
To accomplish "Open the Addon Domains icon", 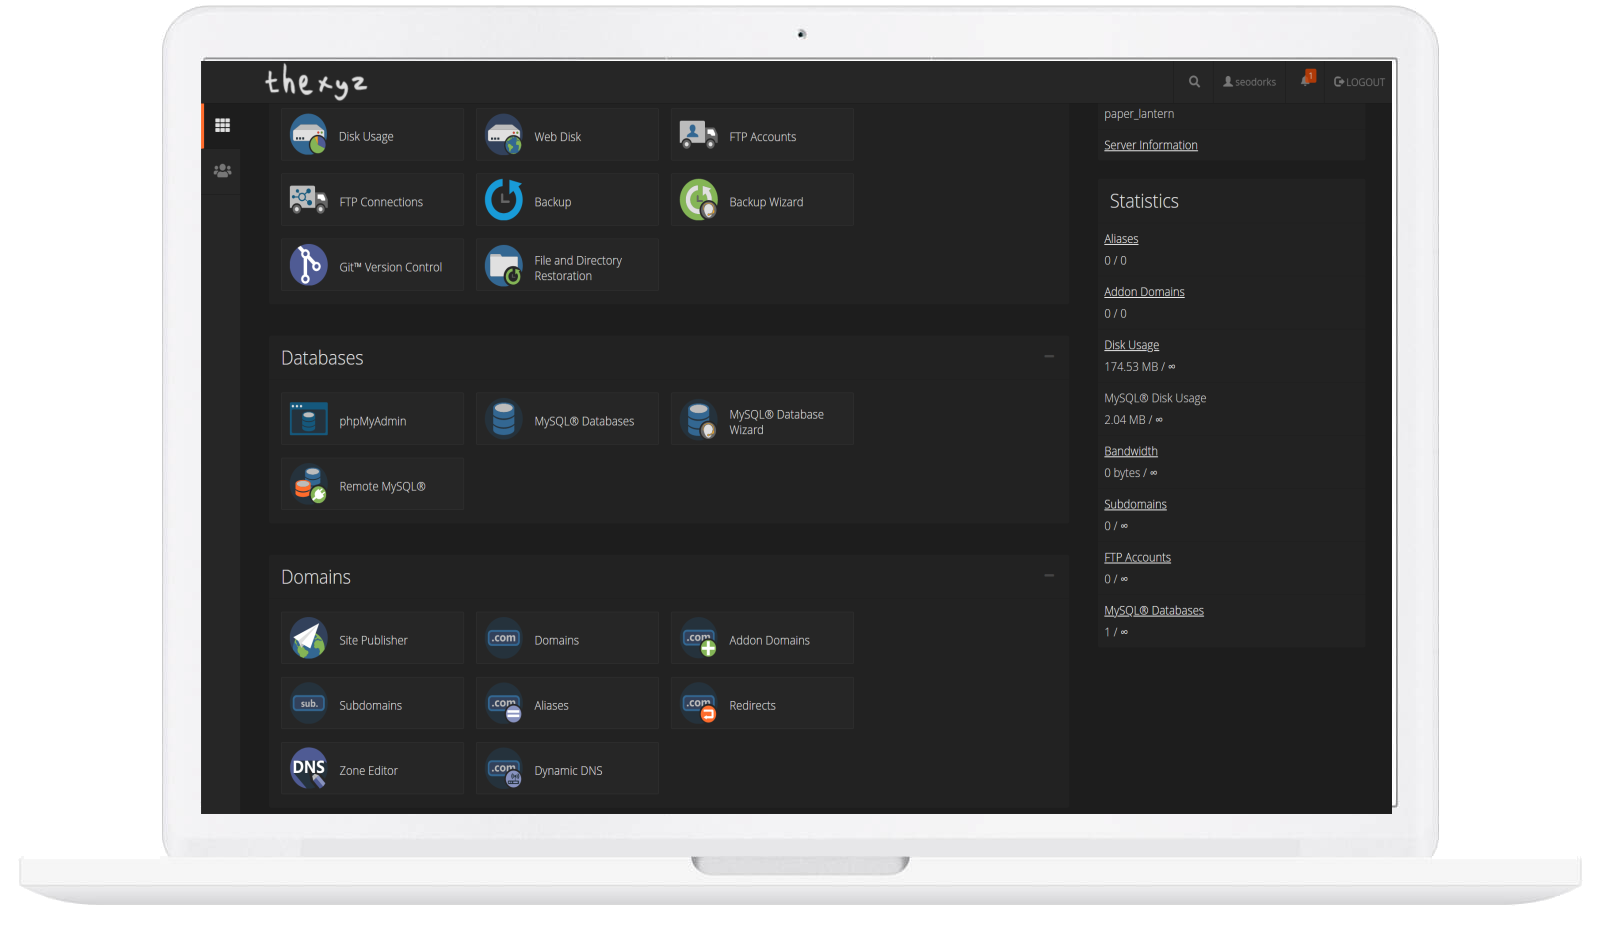I will tap(699, 639).
